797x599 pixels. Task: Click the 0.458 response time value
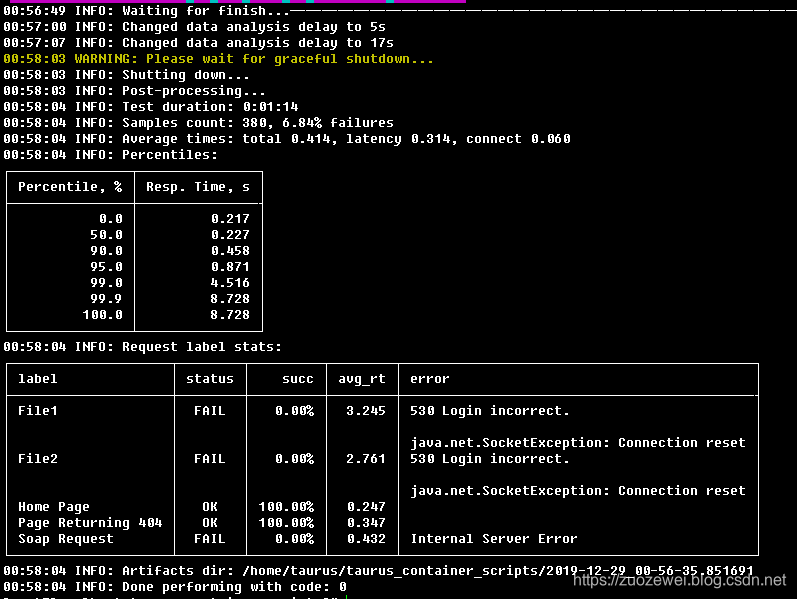pyautogui.click(x=230, y=251)
